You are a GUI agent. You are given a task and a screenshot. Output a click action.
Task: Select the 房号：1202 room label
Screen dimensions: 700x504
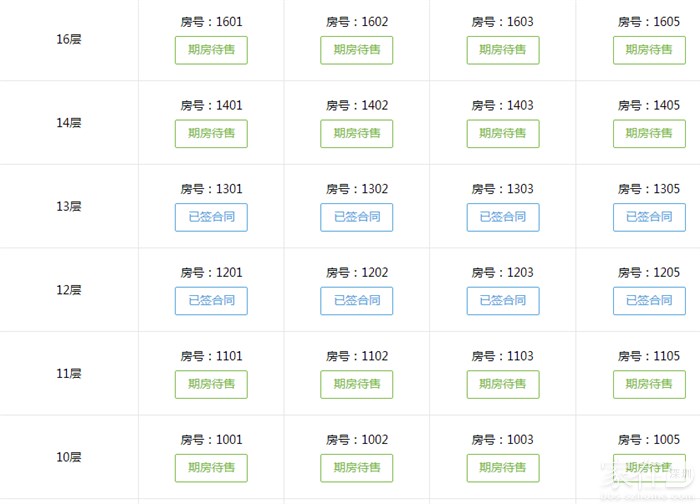pyautogui.click(x=357, y=273)
